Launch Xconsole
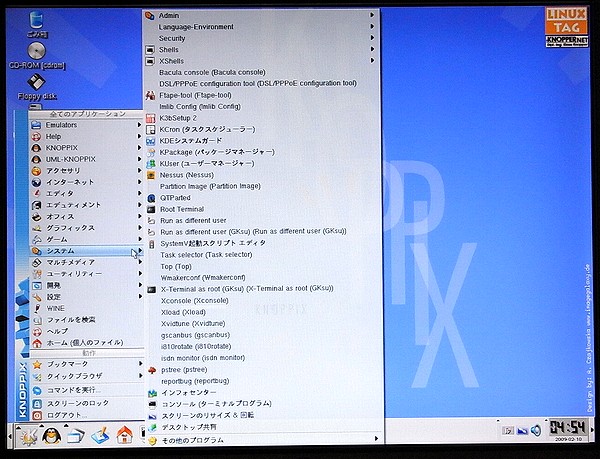Viewport: 600px width, 459px height. click(x=195, y=301)
